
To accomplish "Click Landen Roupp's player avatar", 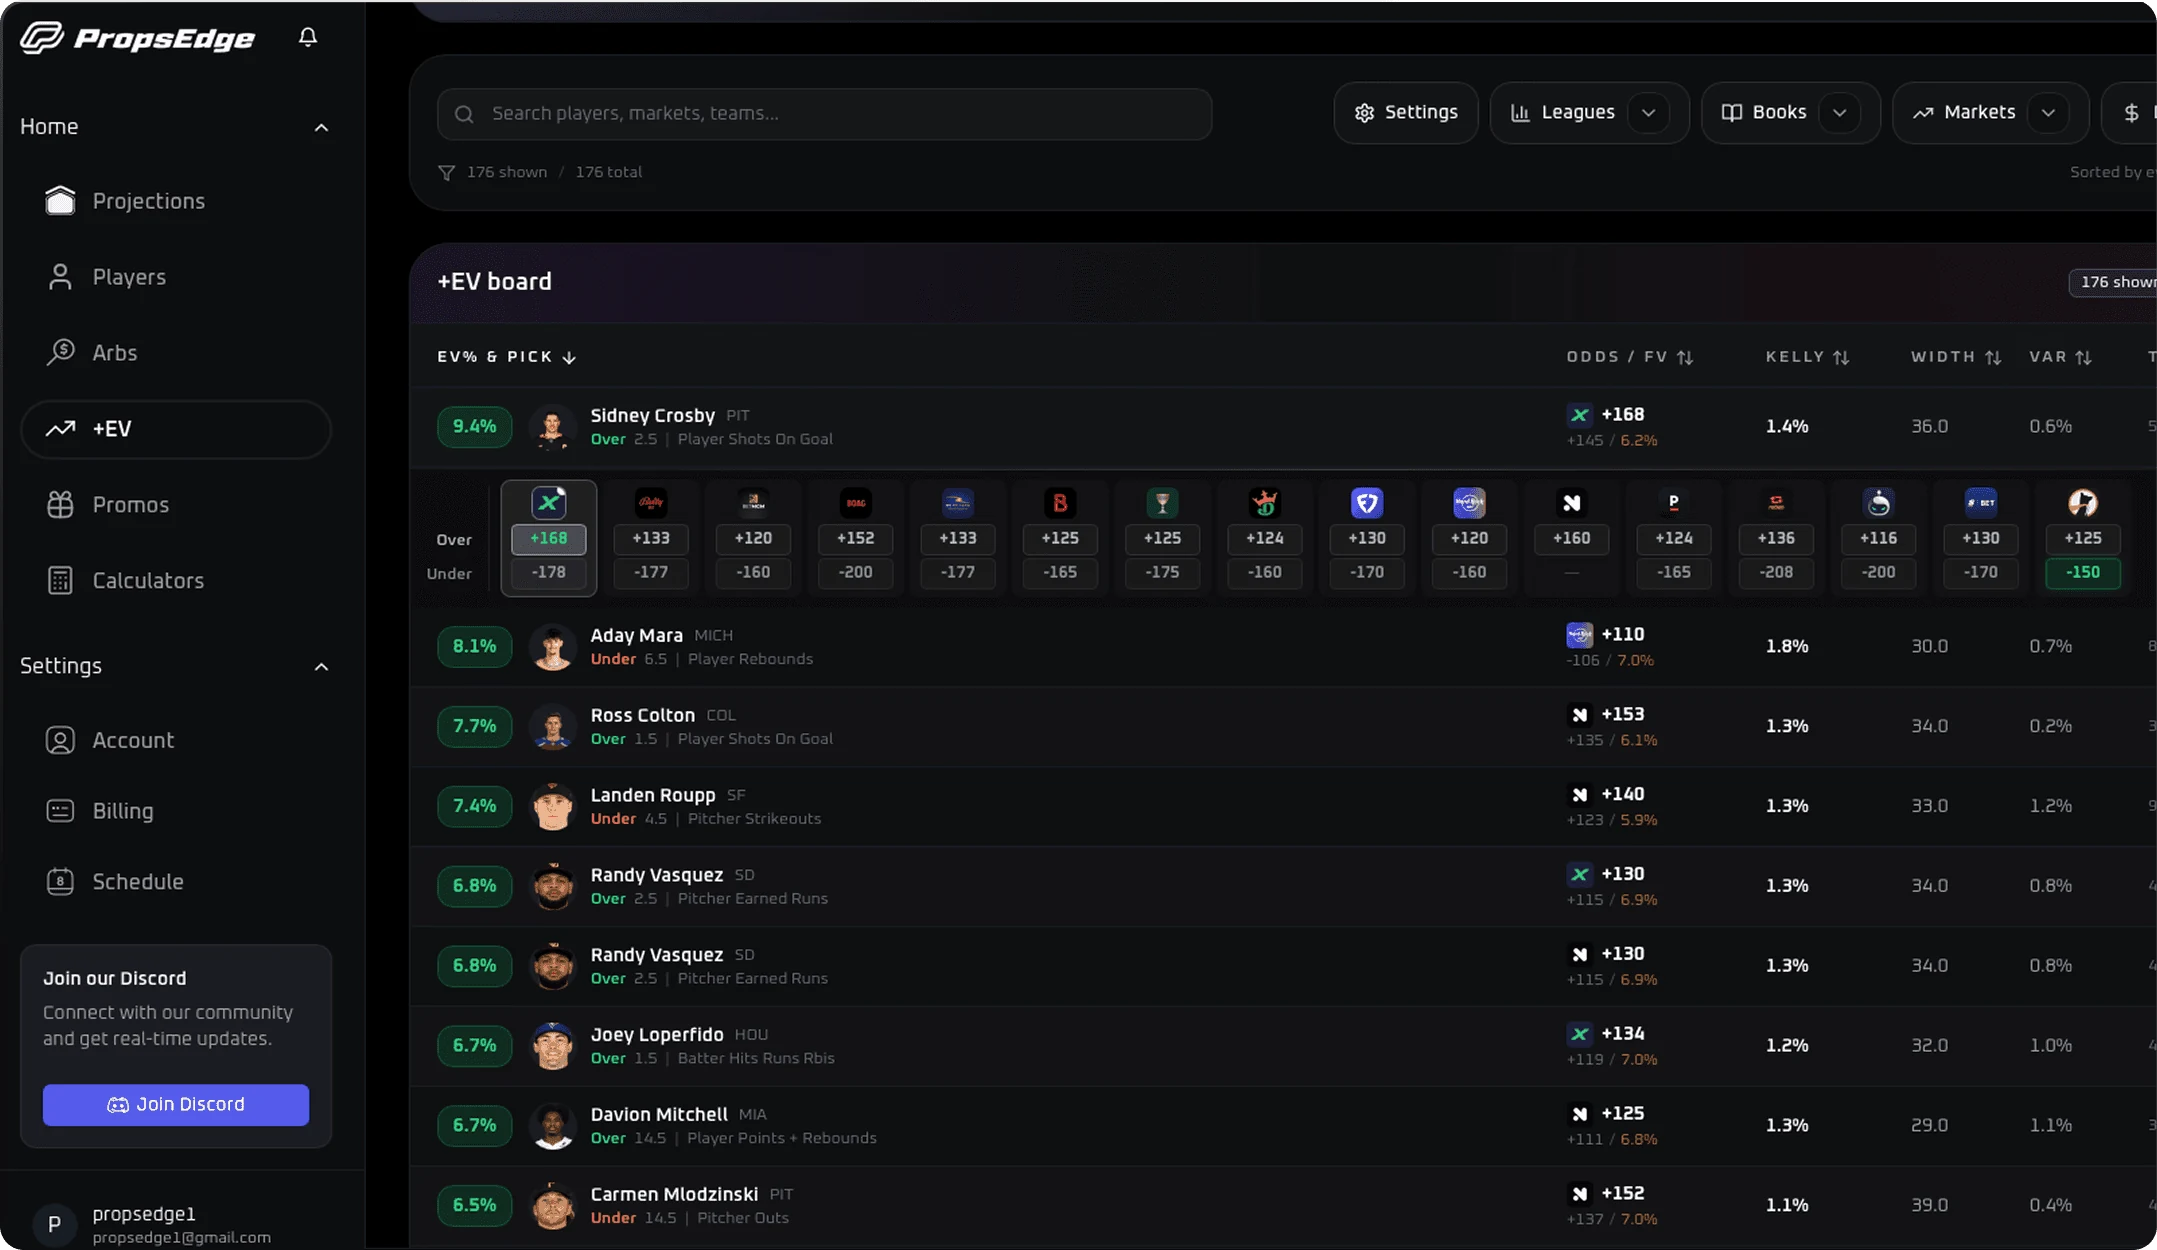I will click(x=552, y=806).
